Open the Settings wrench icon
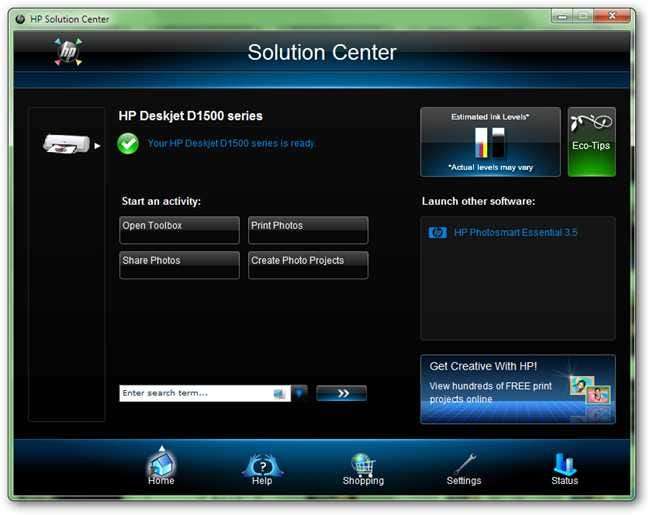This screenshot has height=515, width=650. click(x=464, y=464)
